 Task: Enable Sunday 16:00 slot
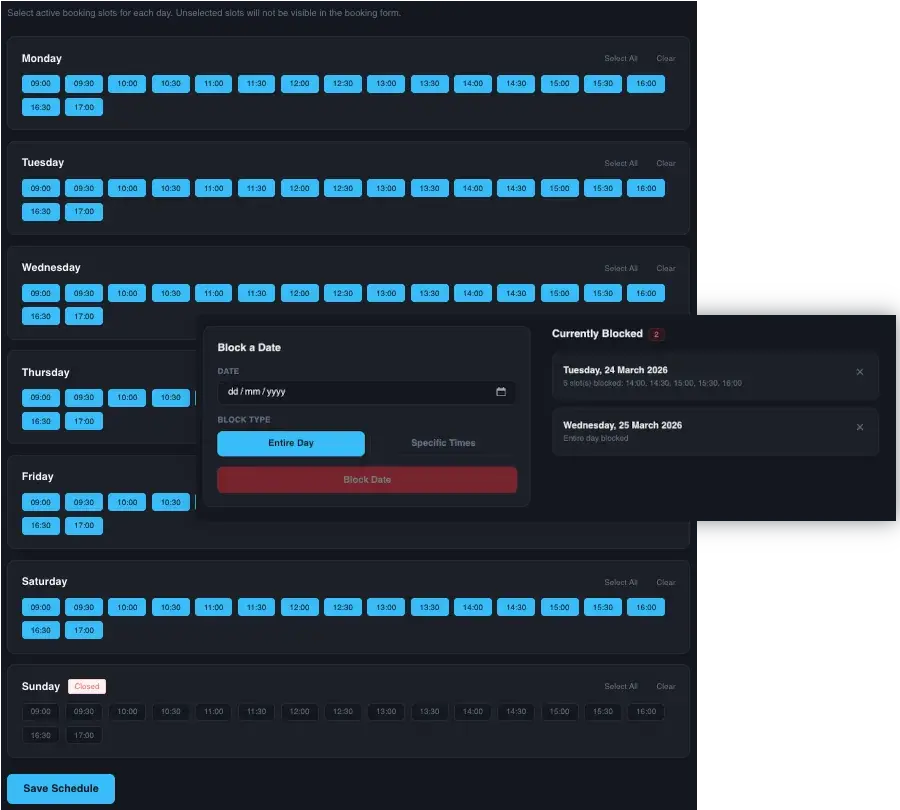pyautogui.click(x=646, y=712)
